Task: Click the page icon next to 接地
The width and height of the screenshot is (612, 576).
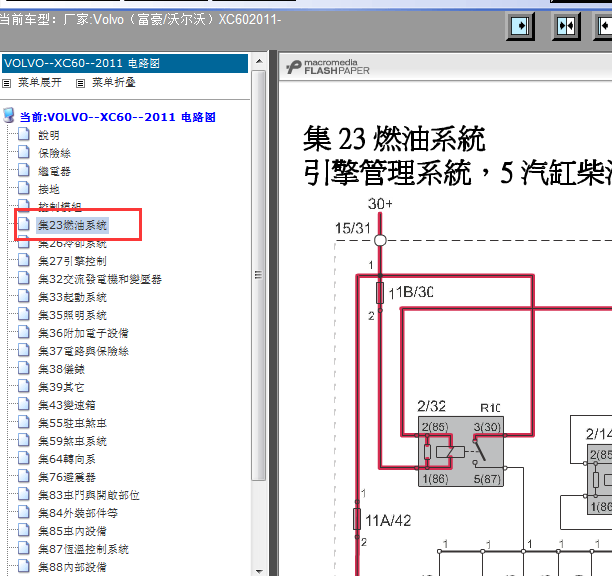Action: pyautogui.click(x=24, y=188)
